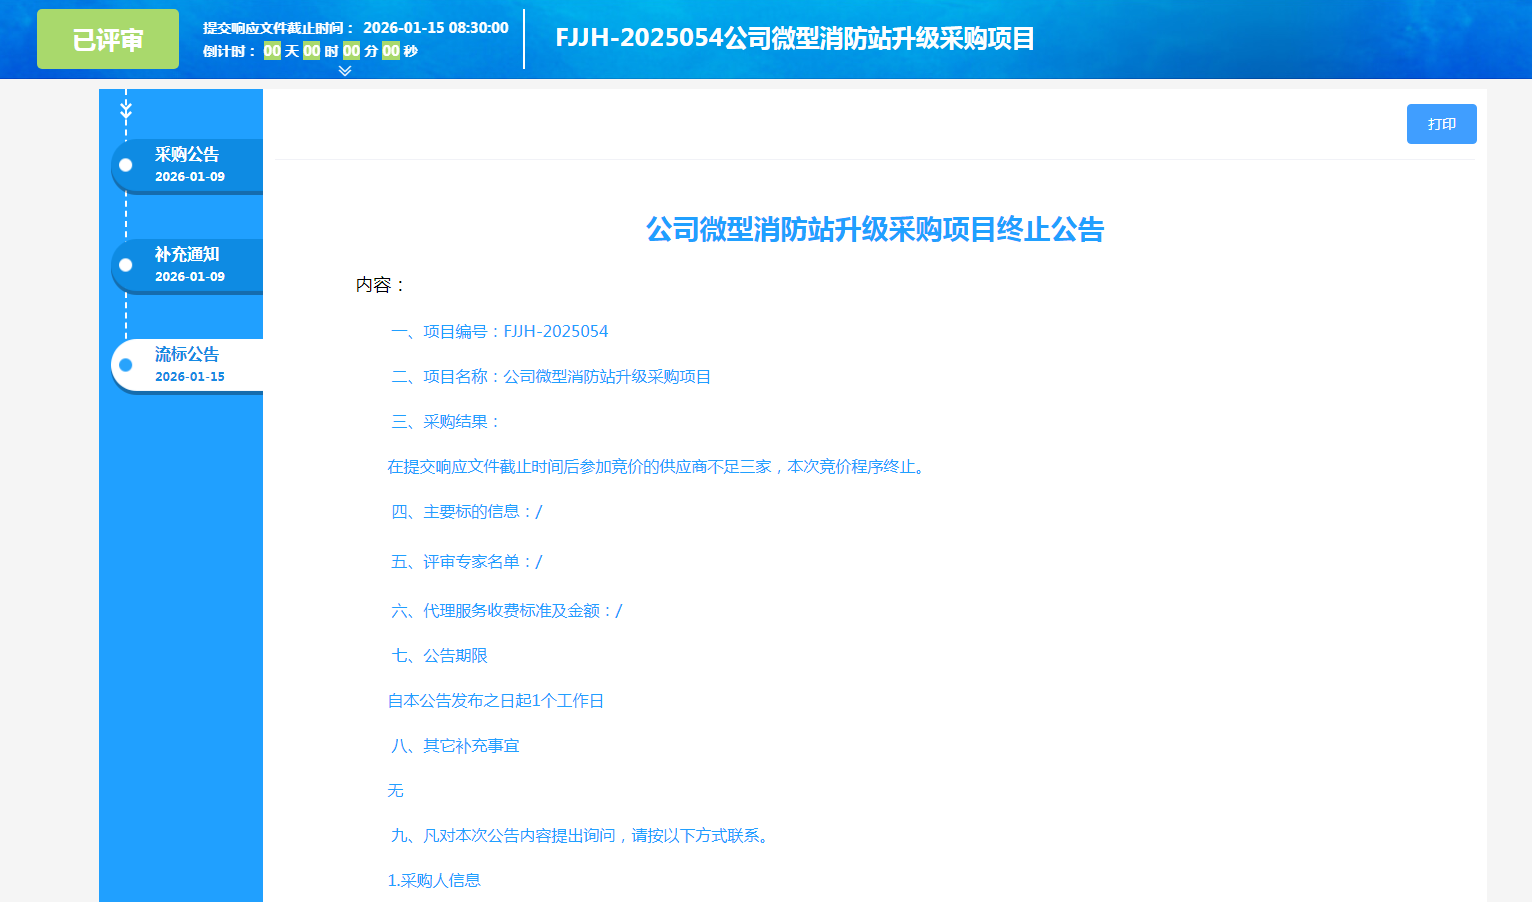This screenshot has width=1532, height=902.
Task: Open the 采购公告 timeline tab
Action: [187, 155]
